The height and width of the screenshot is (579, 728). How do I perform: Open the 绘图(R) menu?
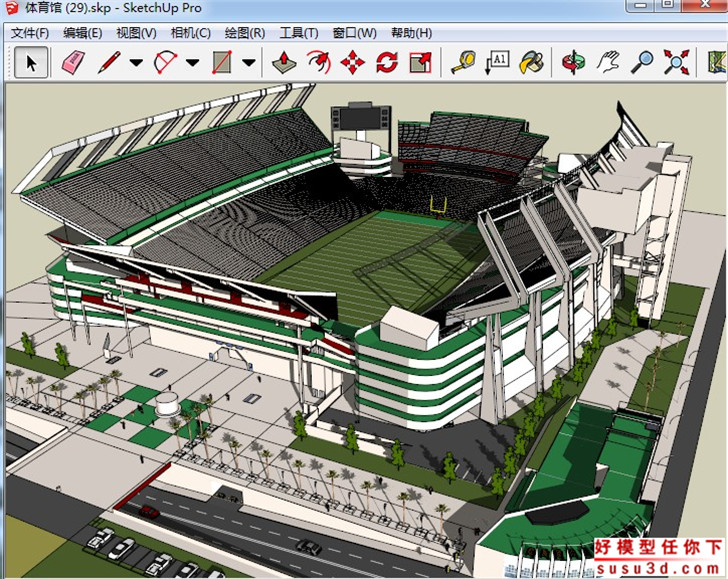(x=245, y=33)
